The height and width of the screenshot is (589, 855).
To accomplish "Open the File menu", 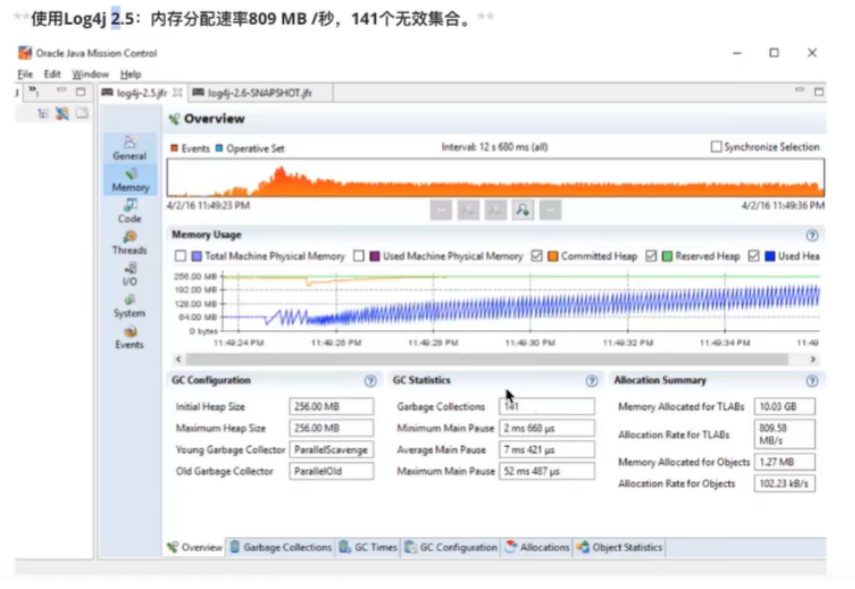I will coord(25,74).
